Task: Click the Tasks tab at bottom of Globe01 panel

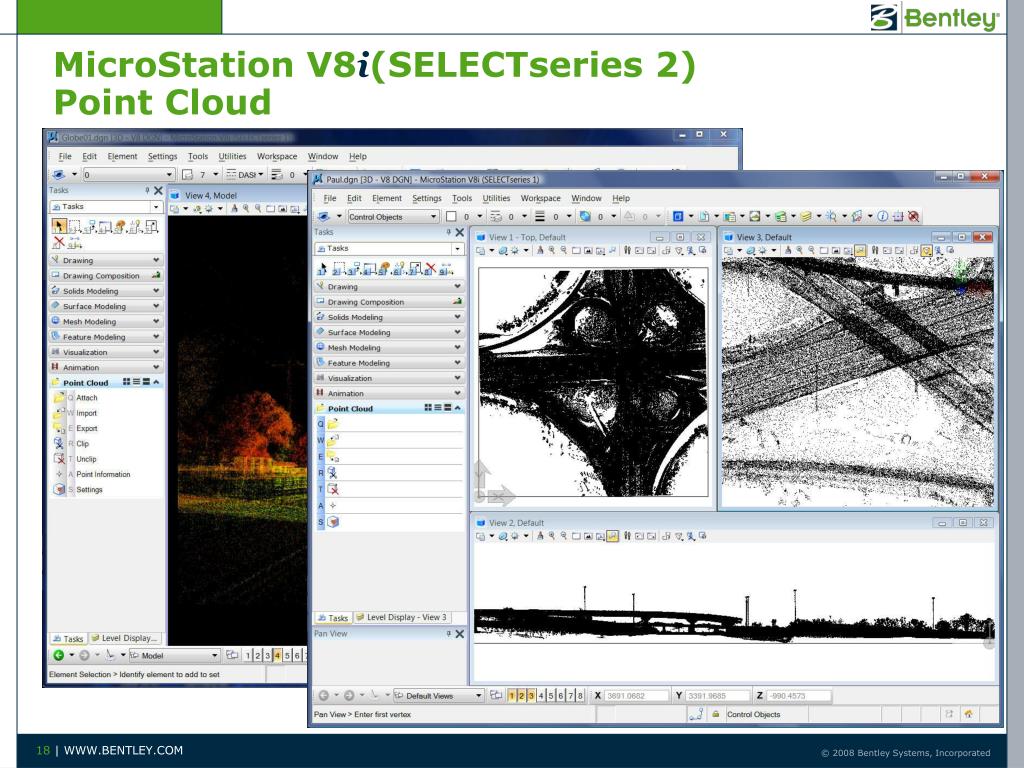Action: 69,639
